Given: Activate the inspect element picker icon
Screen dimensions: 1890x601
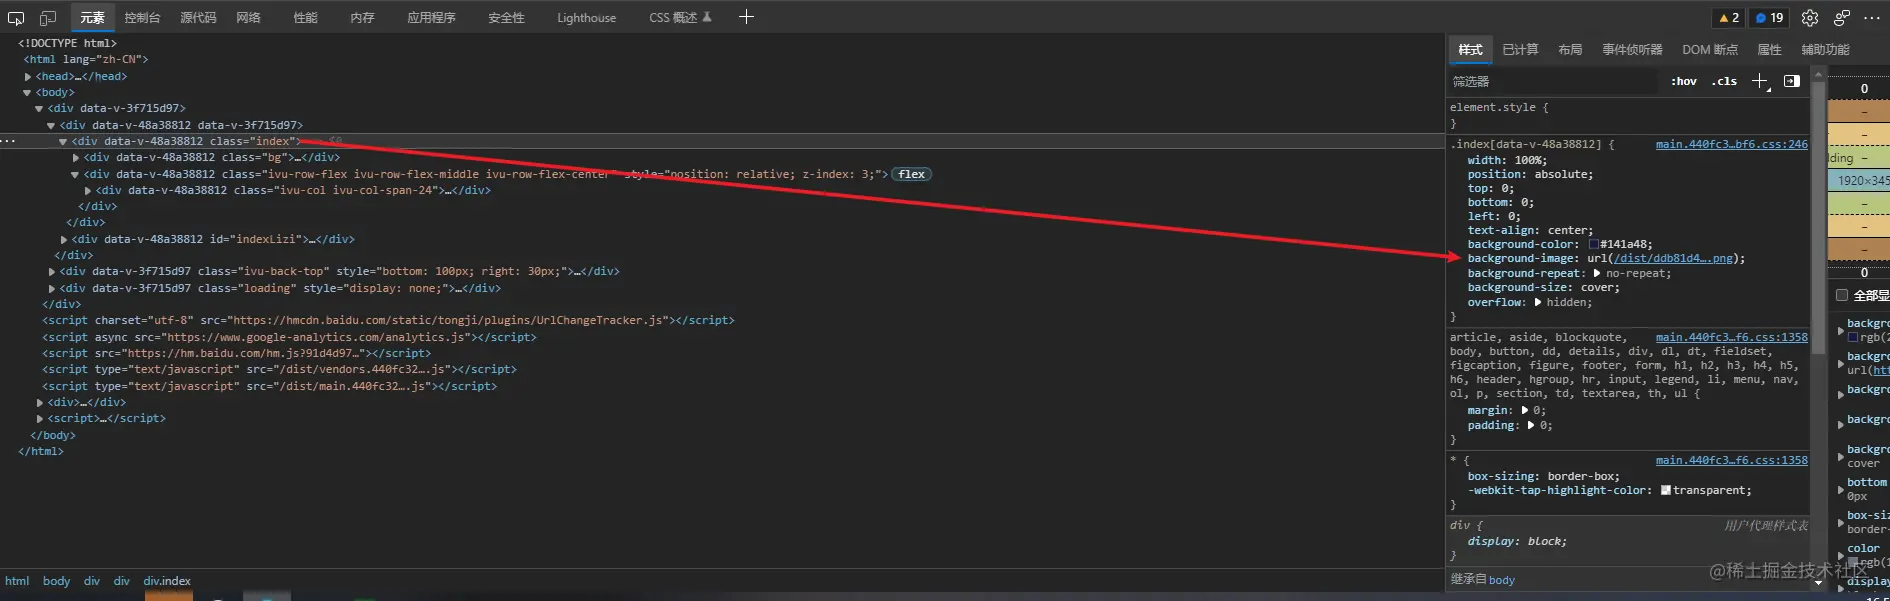Looking at the screenshot, I should click(x=16, y=18).
